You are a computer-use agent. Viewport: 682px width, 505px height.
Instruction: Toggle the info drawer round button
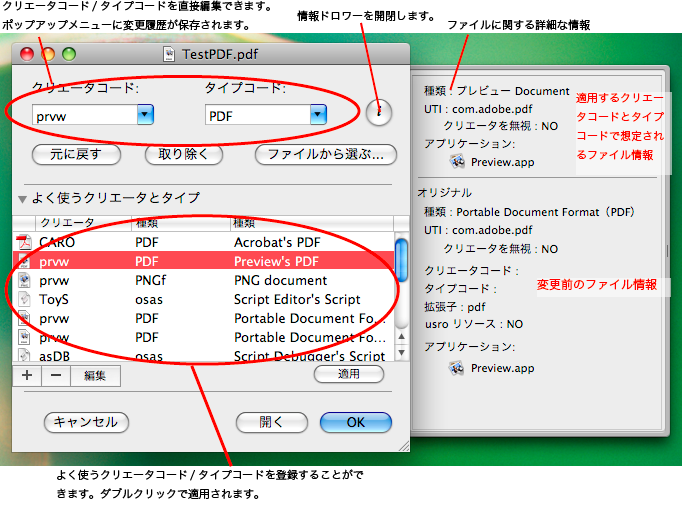click(x=379, y=112)
